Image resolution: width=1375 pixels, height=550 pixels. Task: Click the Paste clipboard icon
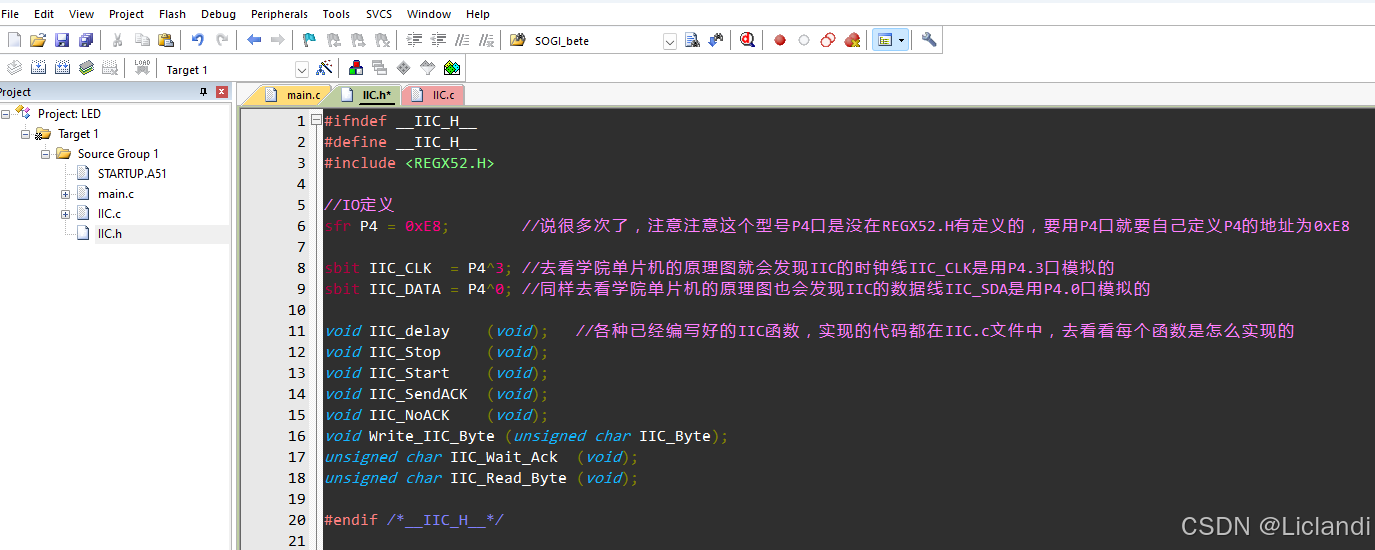pos(166,40)
